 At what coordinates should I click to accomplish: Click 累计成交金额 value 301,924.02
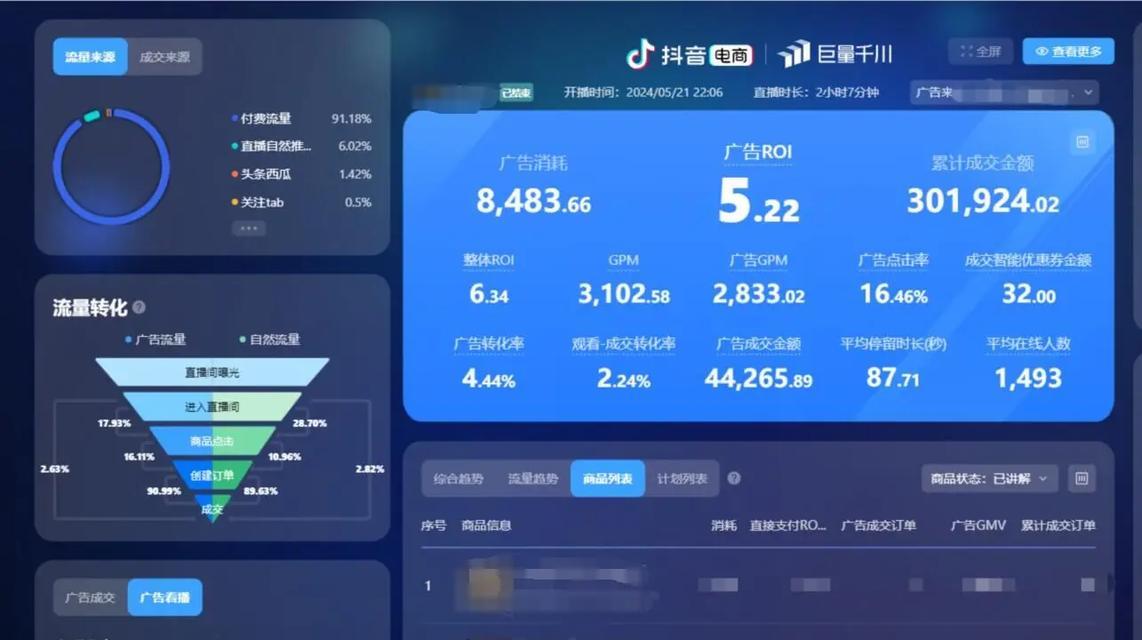coord(982,201)
